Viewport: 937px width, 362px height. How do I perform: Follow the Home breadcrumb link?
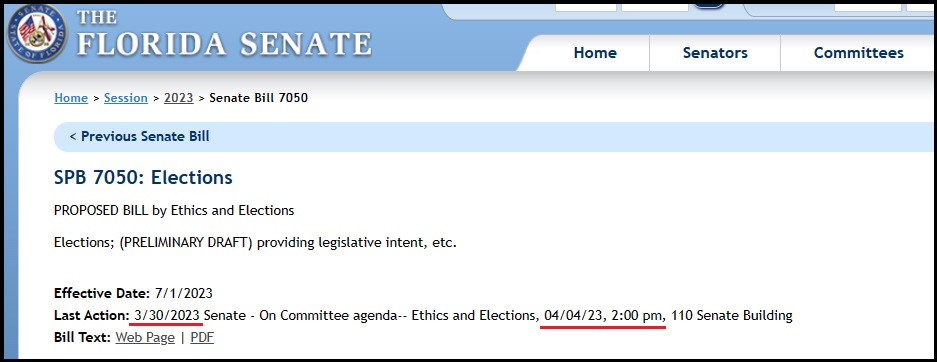71,98
